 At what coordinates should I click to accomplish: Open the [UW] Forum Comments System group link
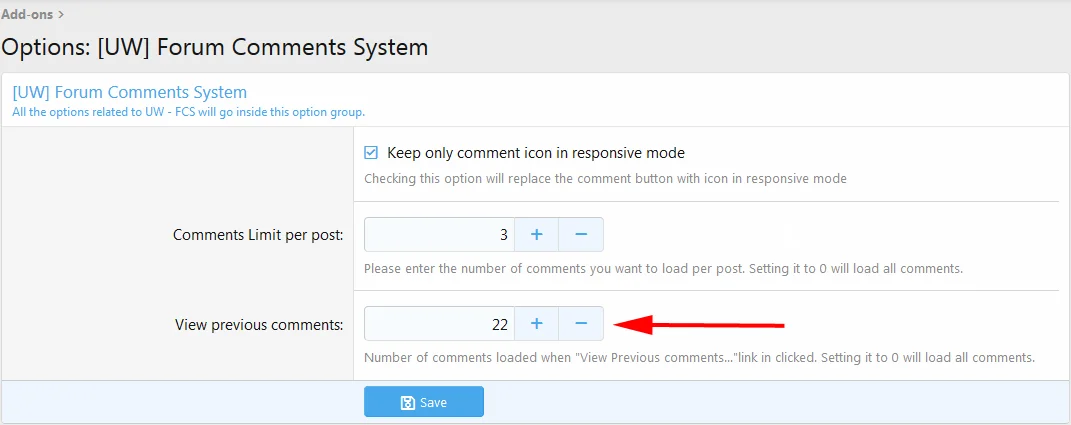130,92
